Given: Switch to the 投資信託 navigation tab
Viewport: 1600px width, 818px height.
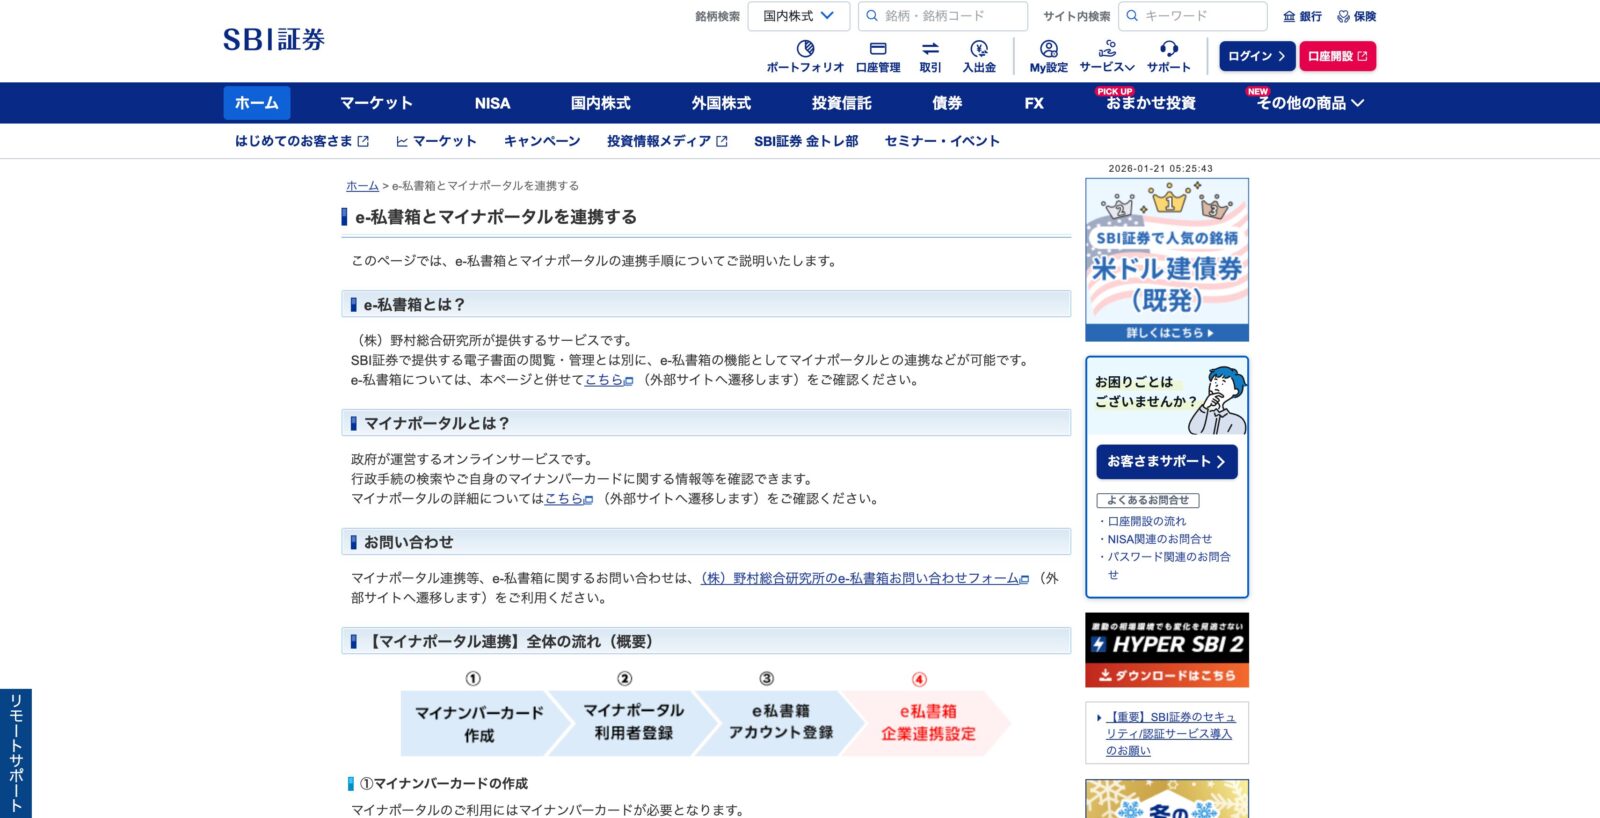Looking at the screenshot, I should click(841, 103).
